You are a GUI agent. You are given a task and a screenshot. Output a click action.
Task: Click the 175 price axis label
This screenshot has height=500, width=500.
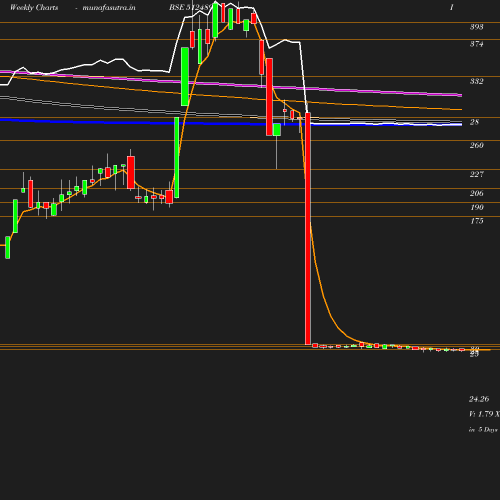coord(477,221)
